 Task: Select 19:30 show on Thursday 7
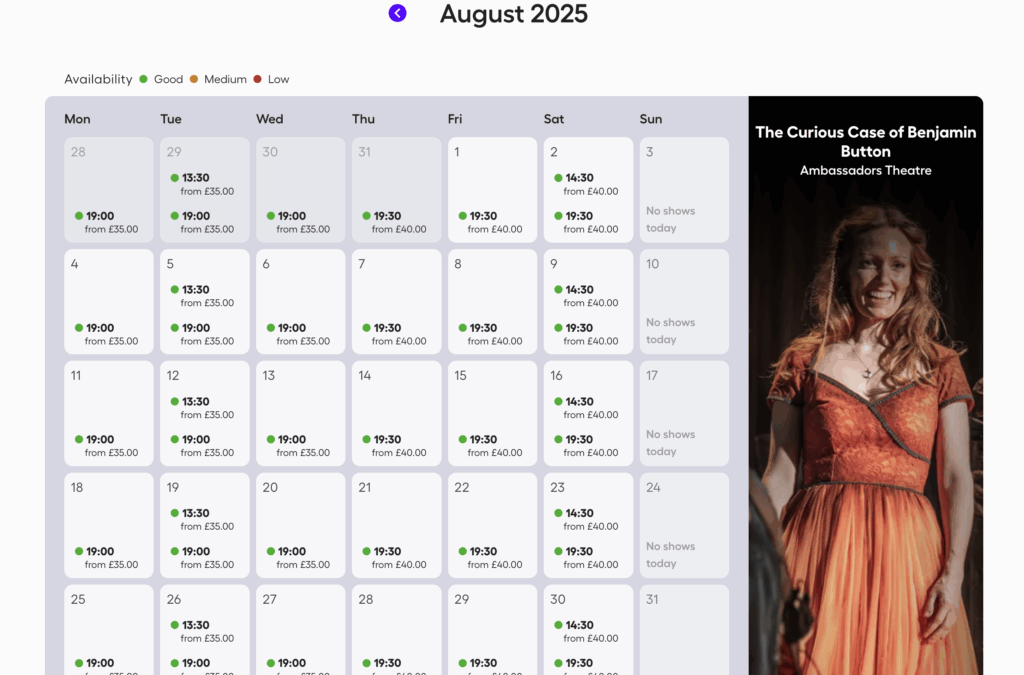tap(394, 334)
